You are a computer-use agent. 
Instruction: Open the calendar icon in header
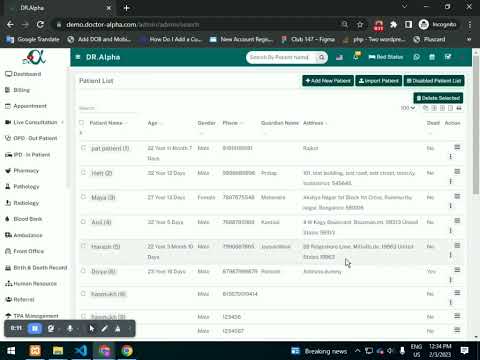point(432,57)
